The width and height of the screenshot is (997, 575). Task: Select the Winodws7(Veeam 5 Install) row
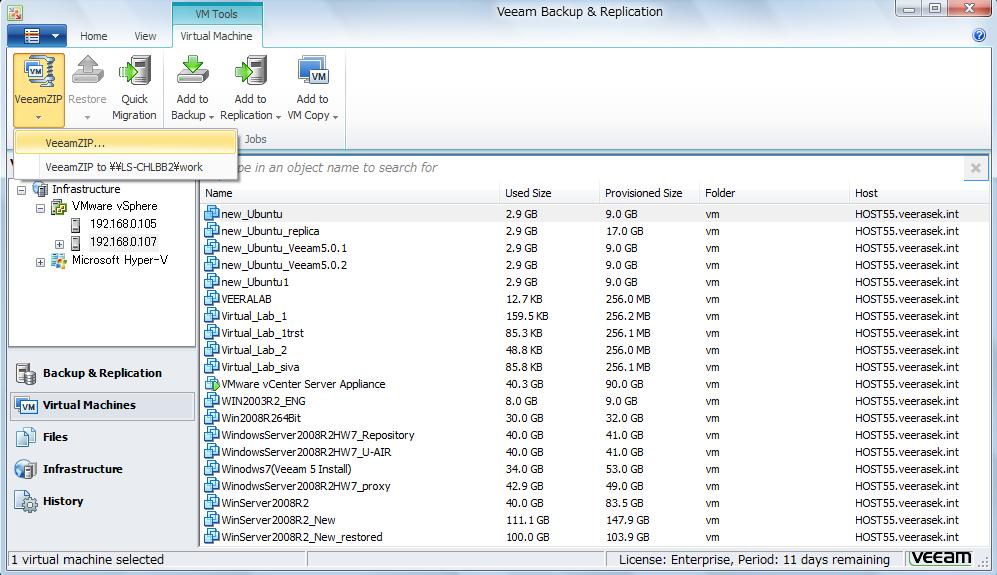coord(595,469)
